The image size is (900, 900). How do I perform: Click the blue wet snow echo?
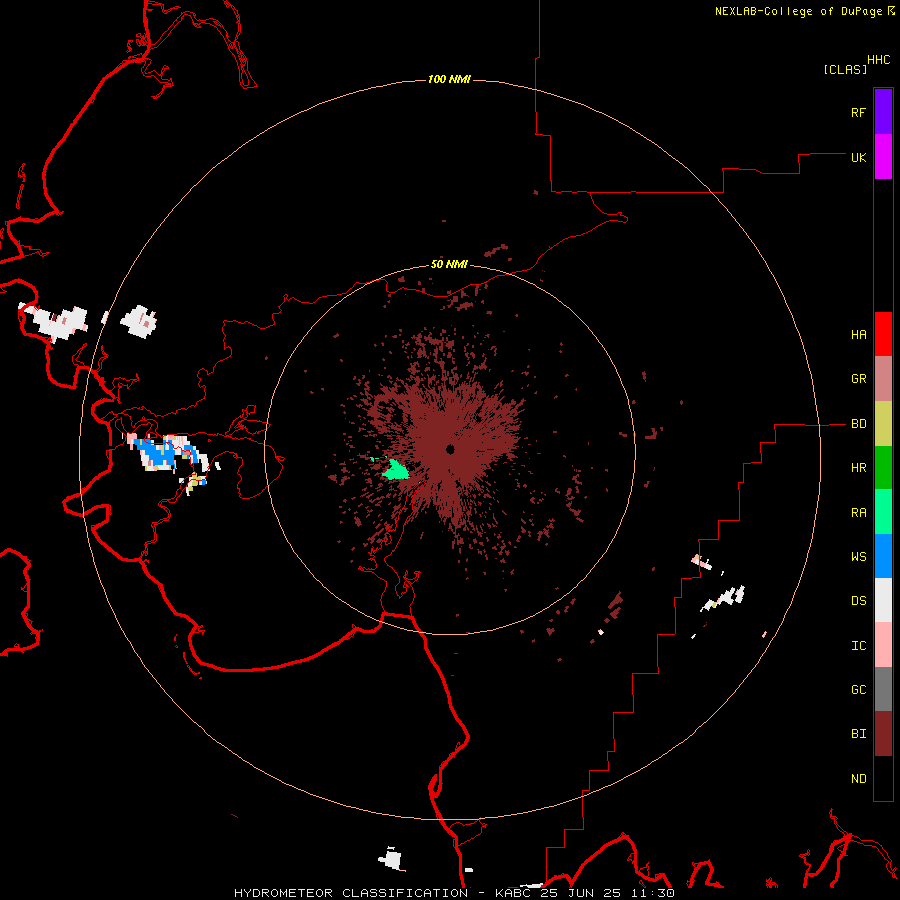pyautogui.click(x=158, y=454)
